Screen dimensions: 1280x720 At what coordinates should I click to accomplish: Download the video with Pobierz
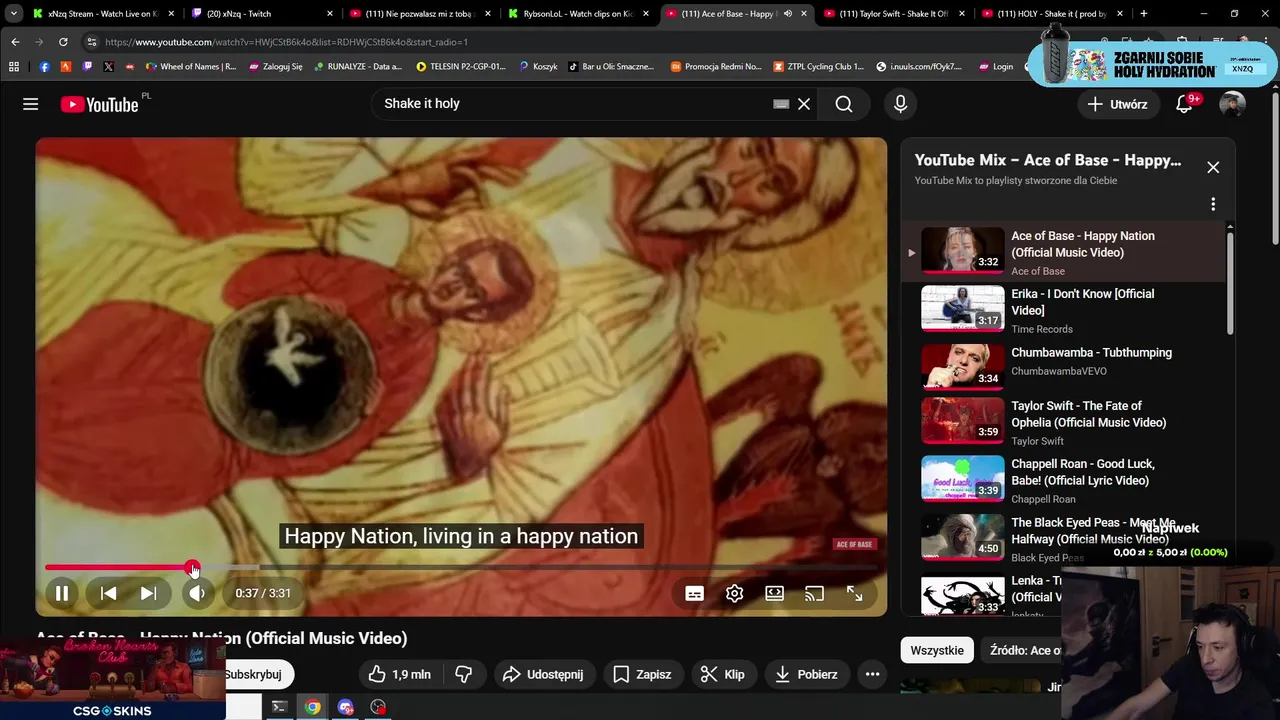click(806, 674)
